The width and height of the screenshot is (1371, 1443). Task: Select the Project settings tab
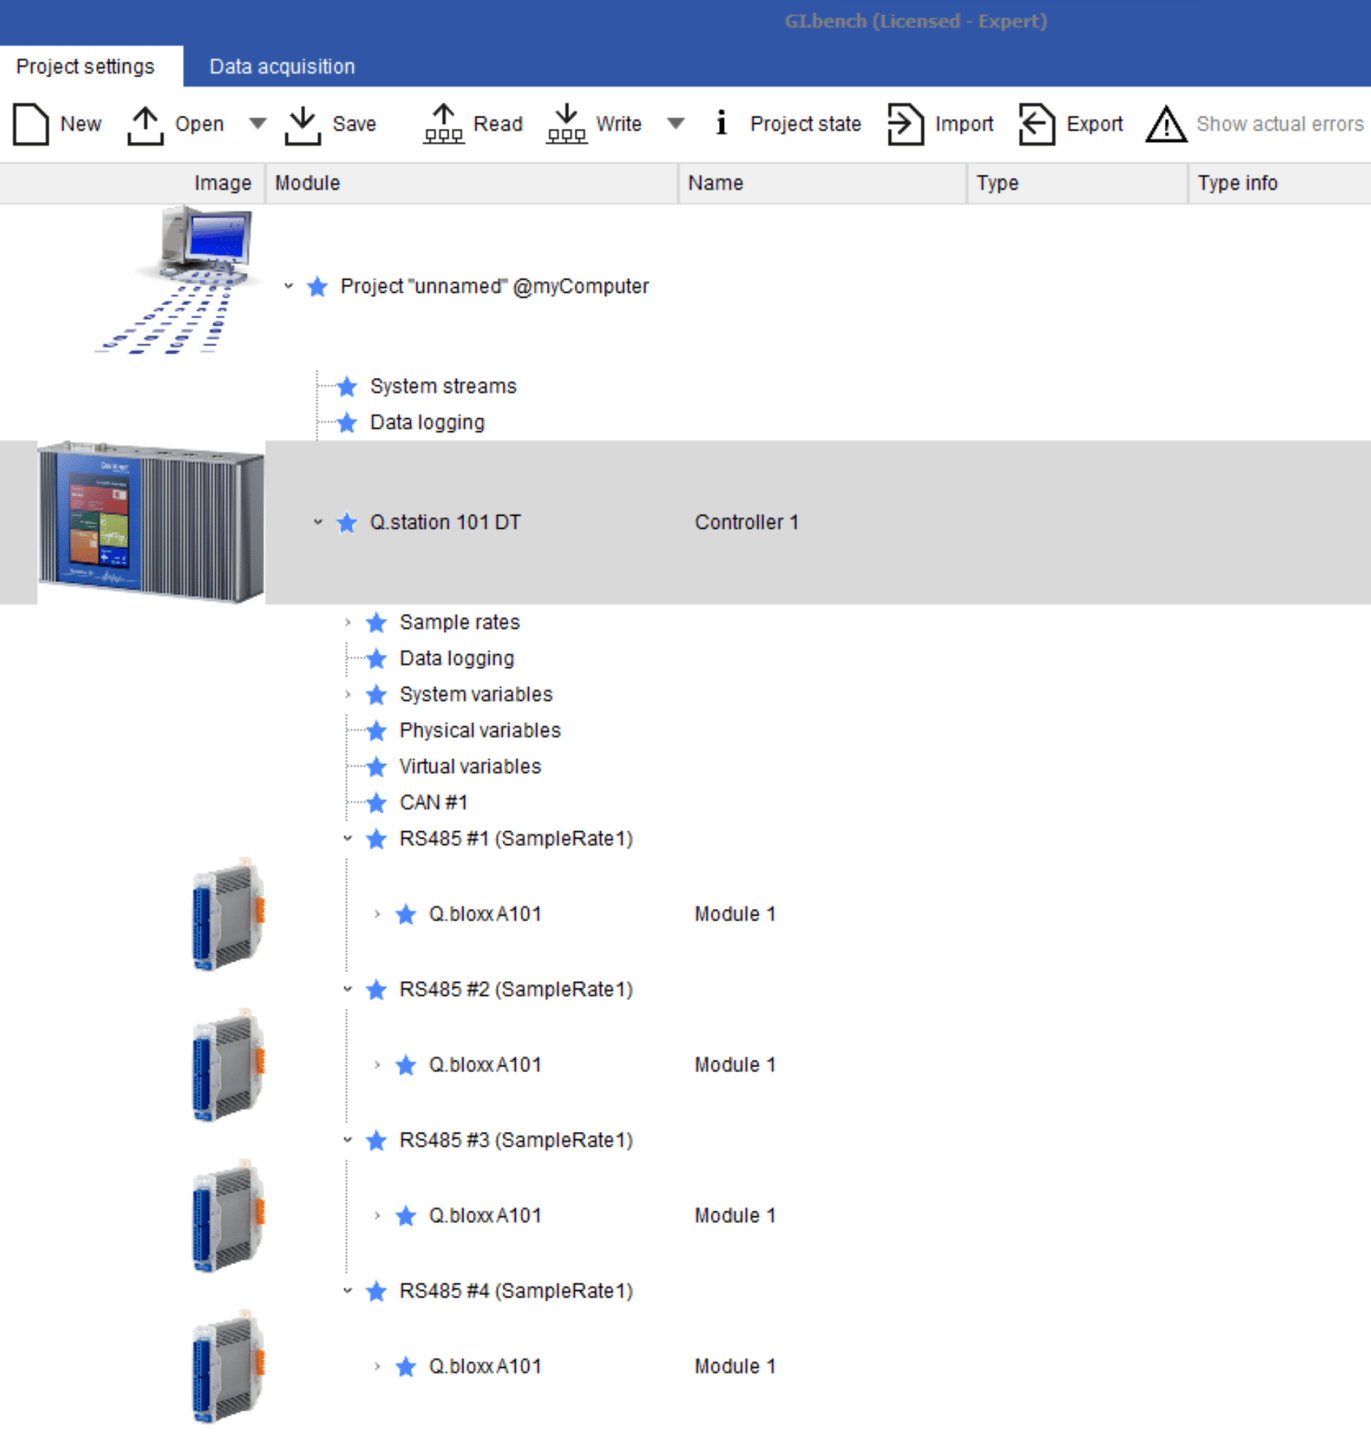point(86,66)
